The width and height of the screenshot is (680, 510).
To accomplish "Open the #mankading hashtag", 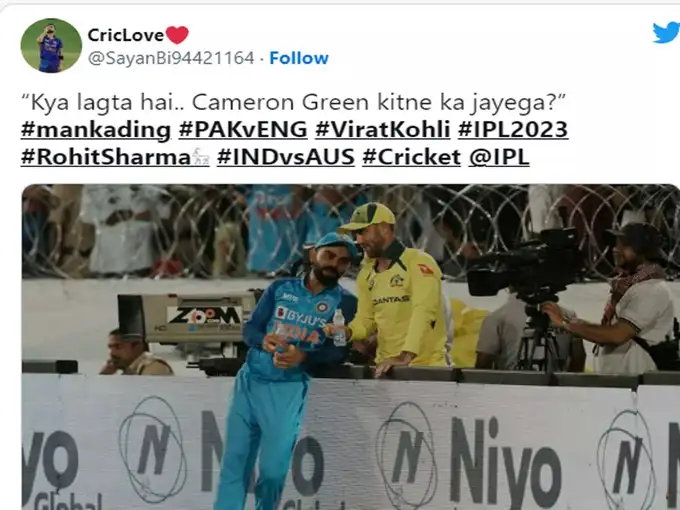I will click(x=96, y=130).
